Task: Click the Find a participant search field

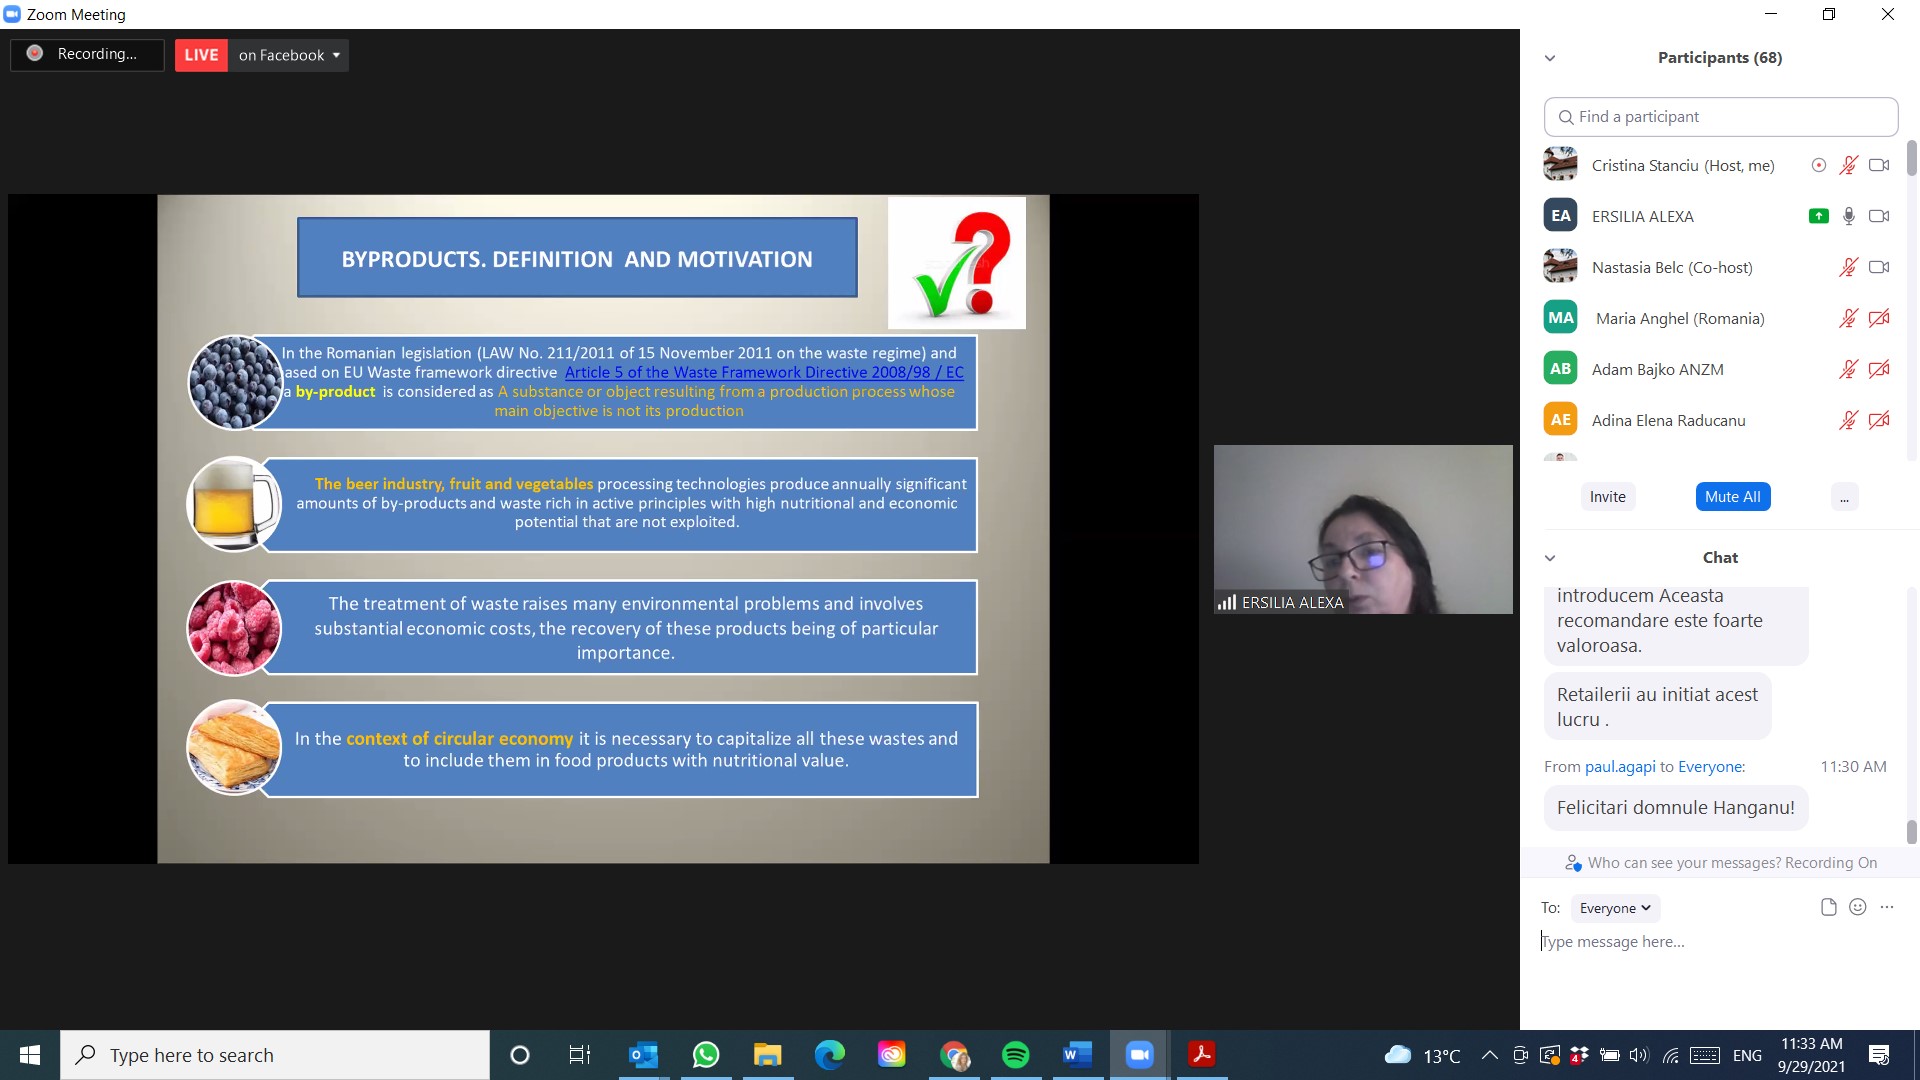Action: tap(1720, 117)
